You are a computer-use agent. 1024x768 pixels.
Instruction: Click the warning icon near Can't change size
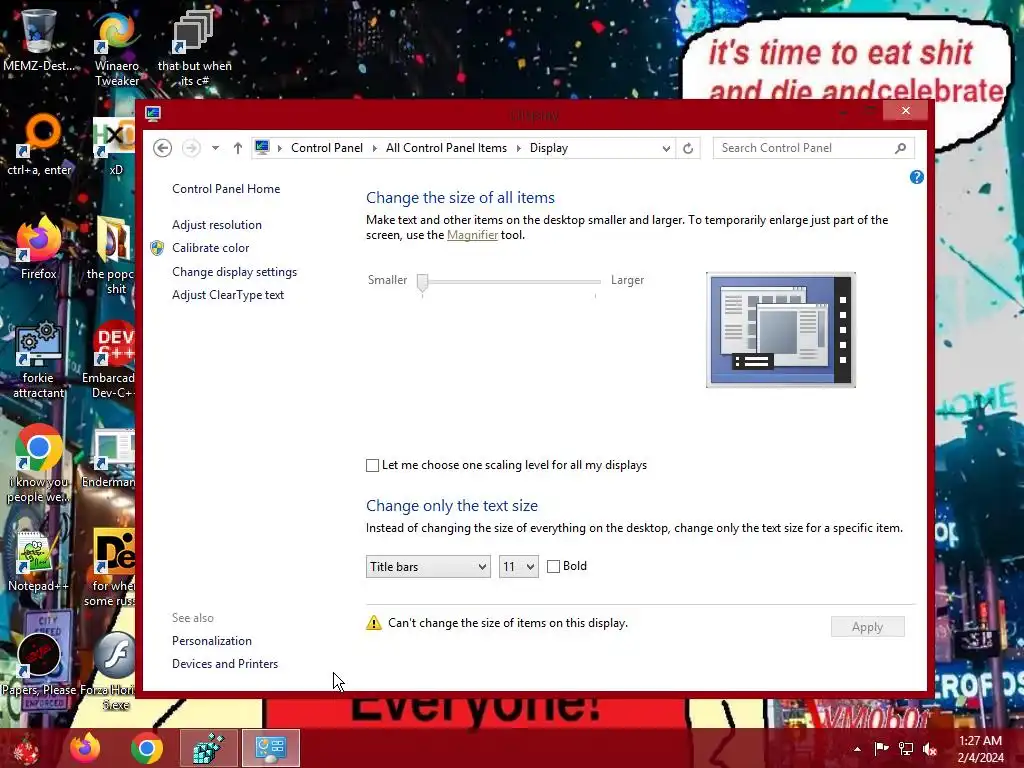coord(374,623)
